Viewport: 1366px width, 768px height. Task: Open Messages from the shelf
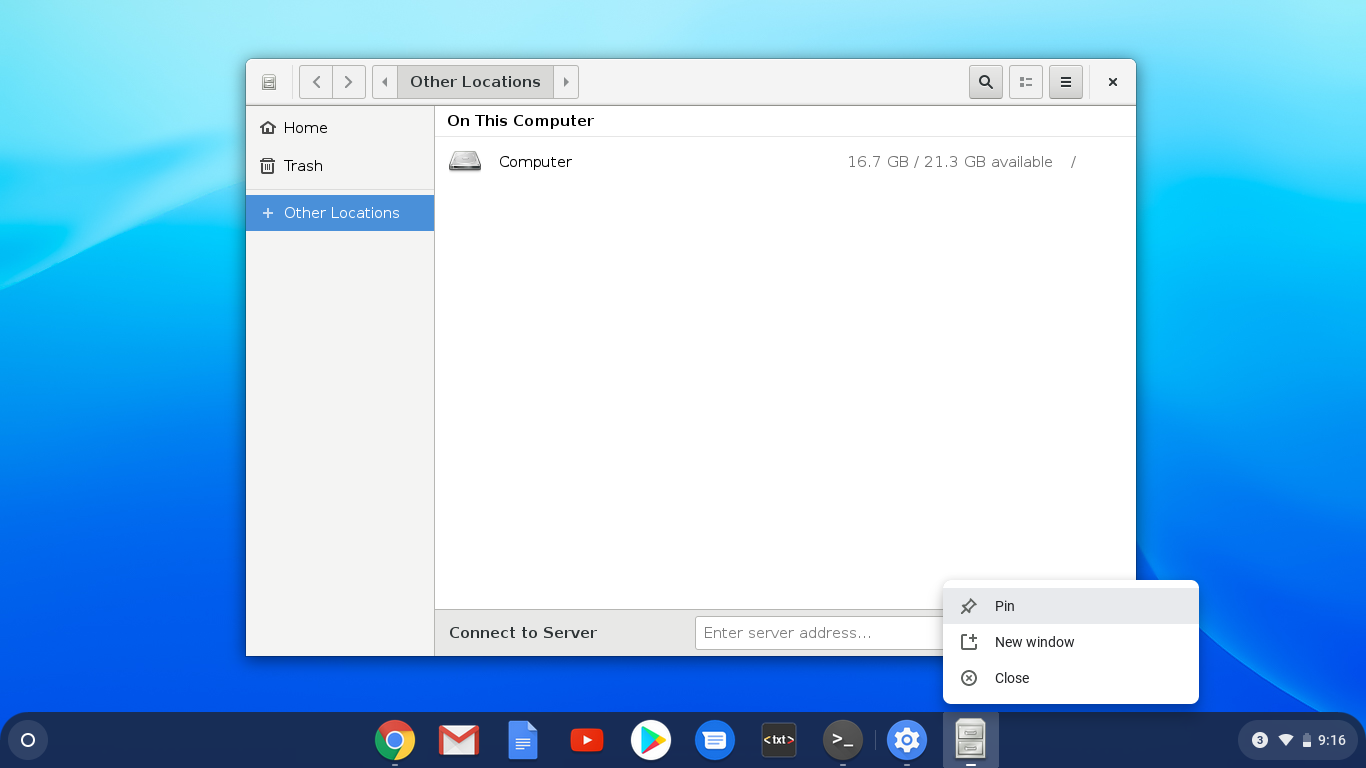pos(715,740)
